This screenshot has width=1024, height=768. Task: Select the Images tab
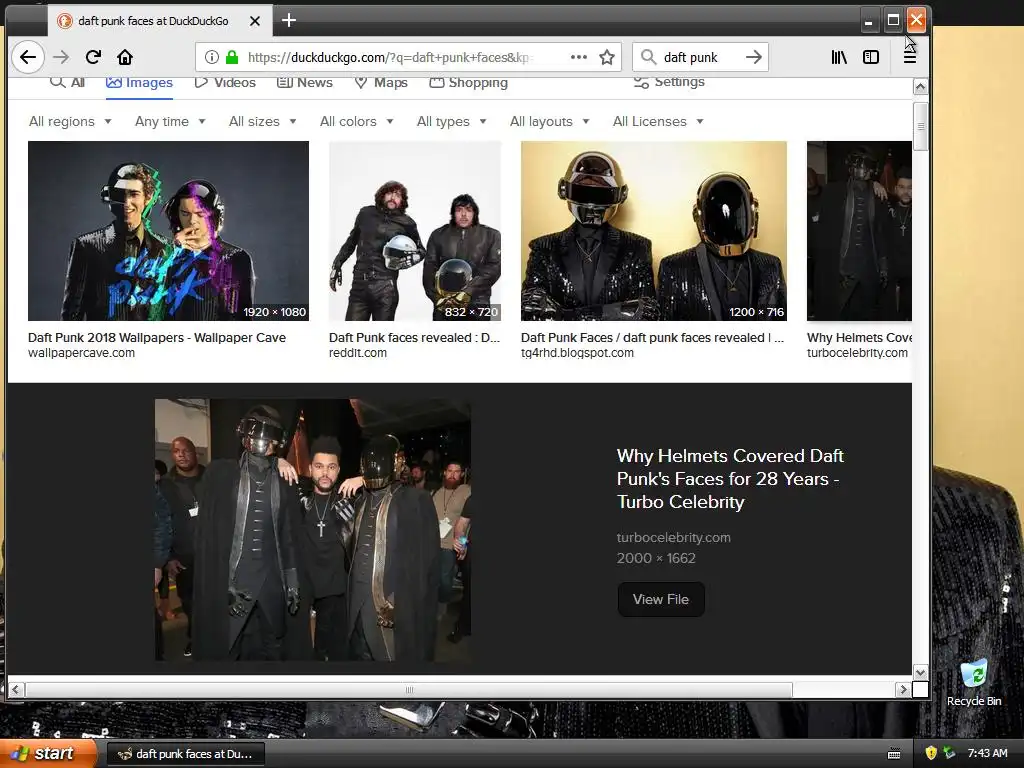[139, 83]
